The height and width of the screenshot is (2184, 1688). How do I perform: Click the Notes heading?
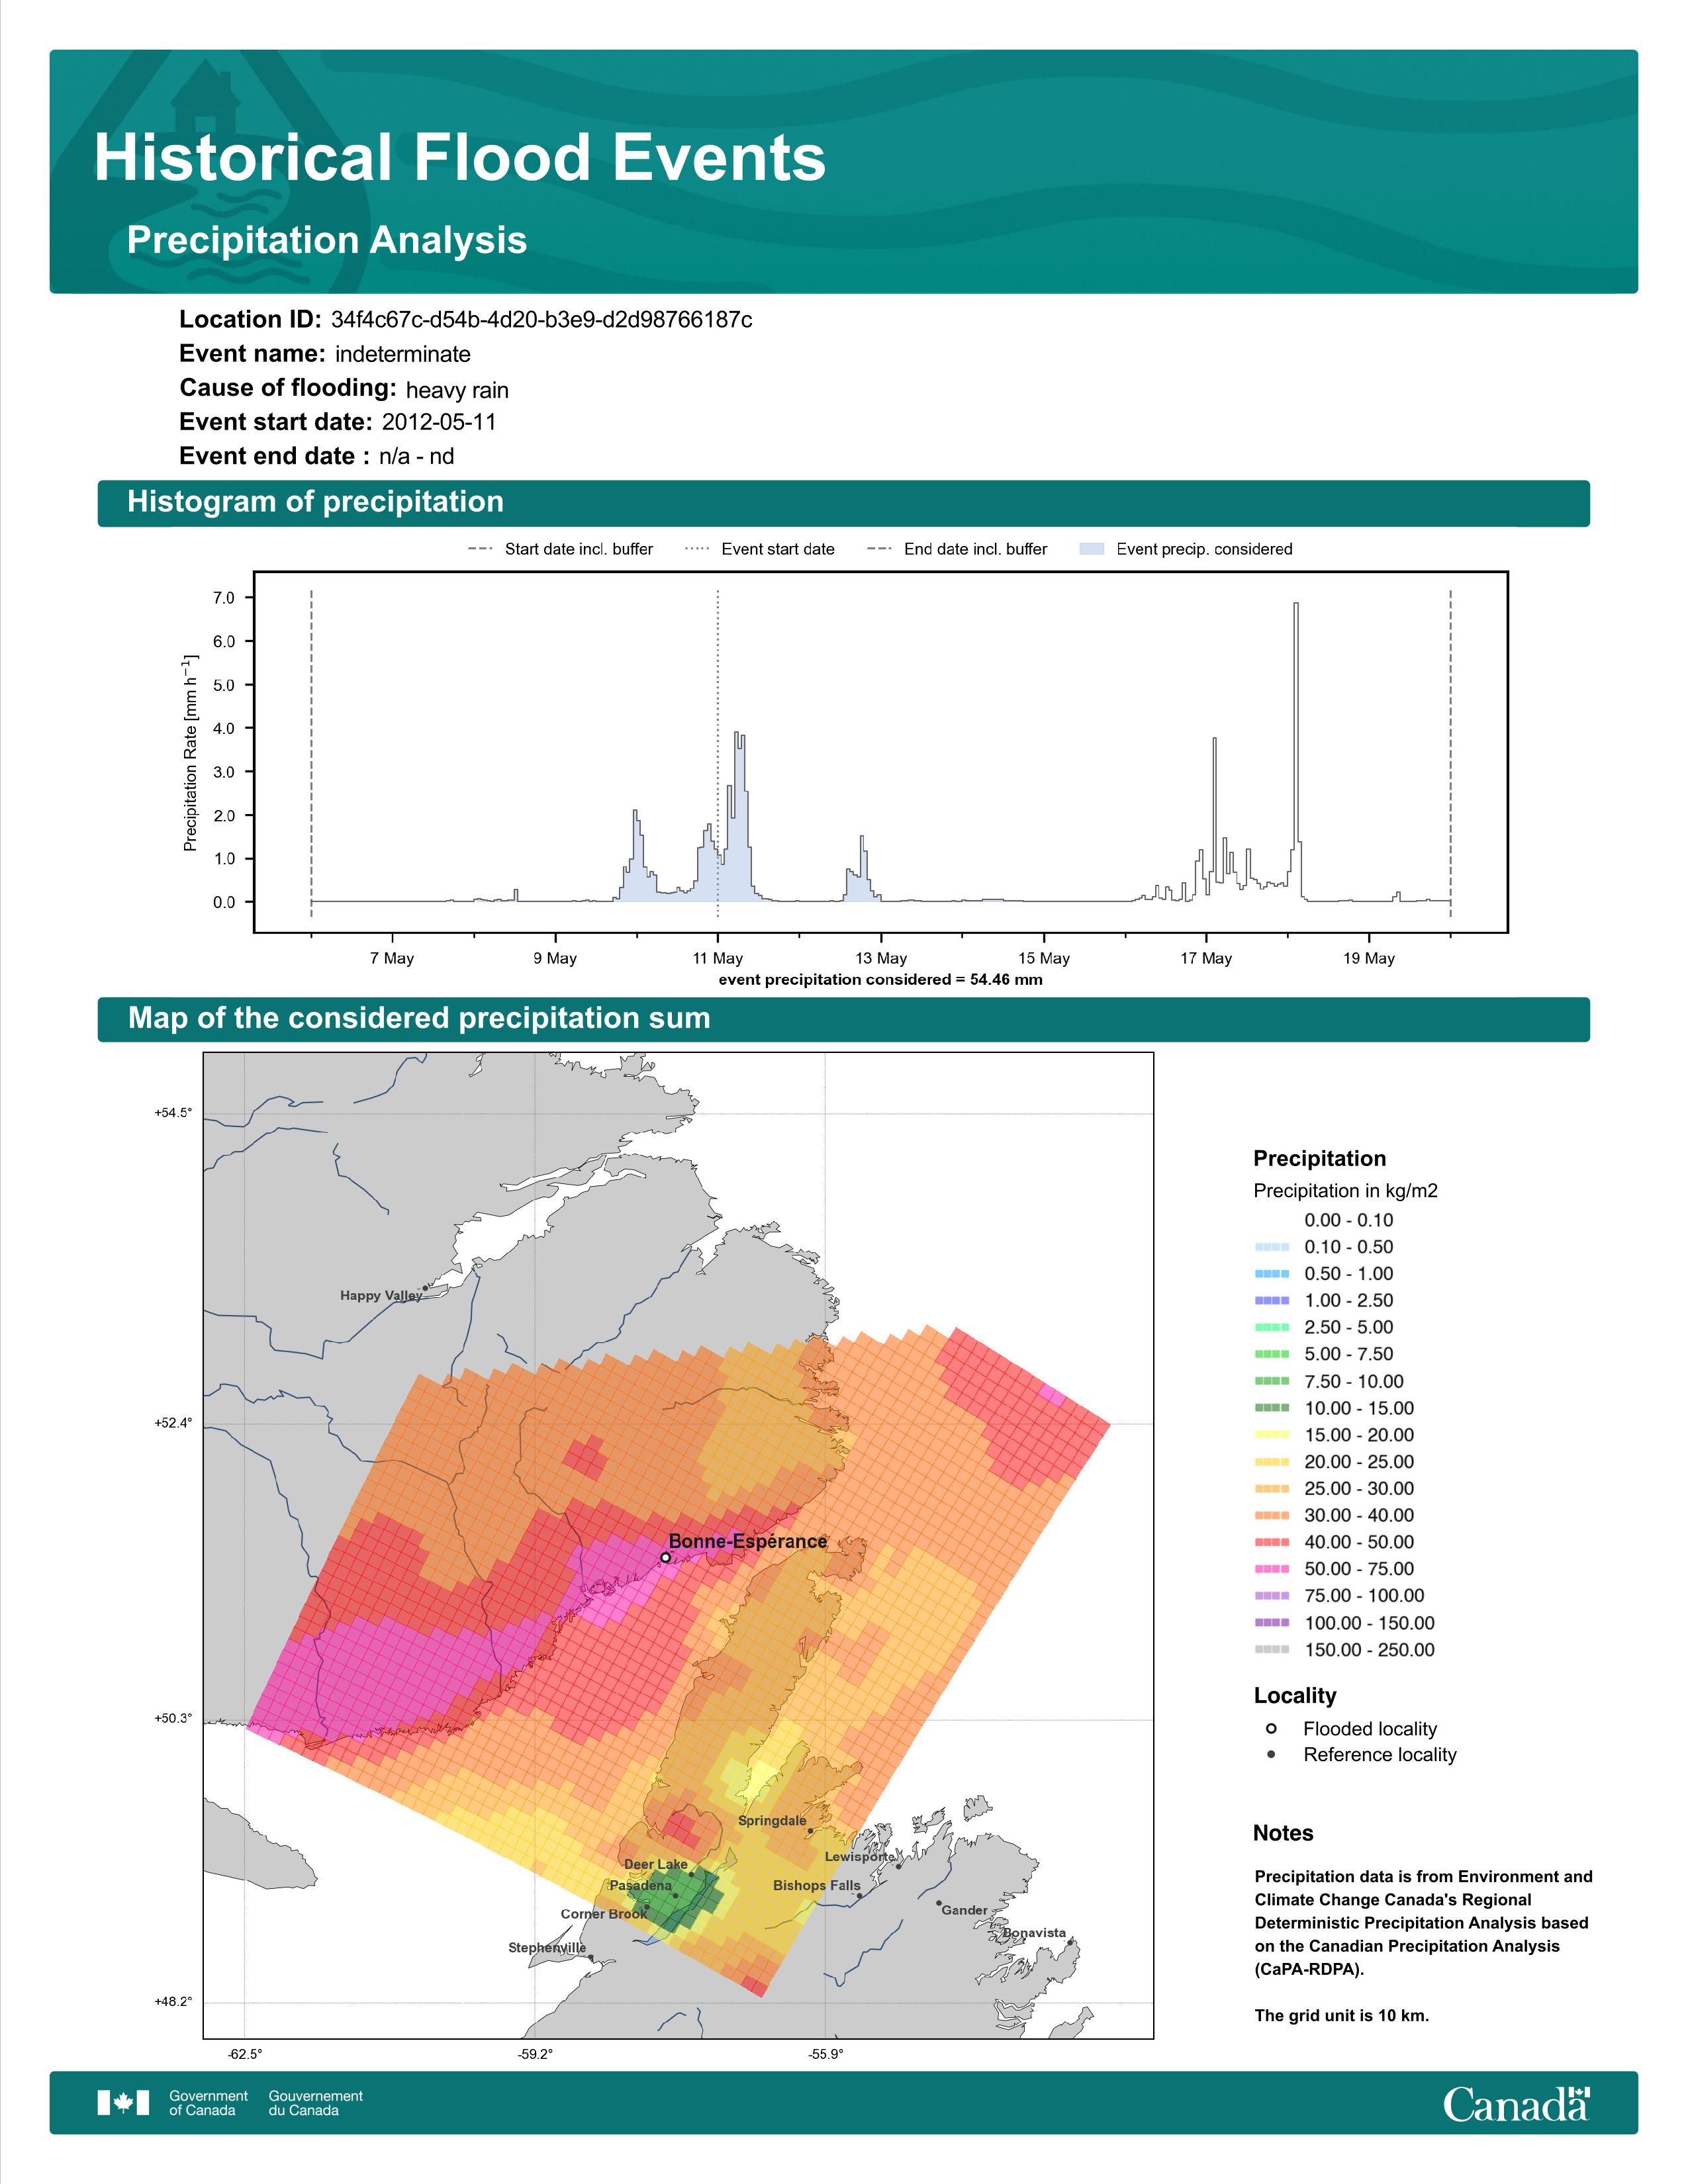1283,1833
